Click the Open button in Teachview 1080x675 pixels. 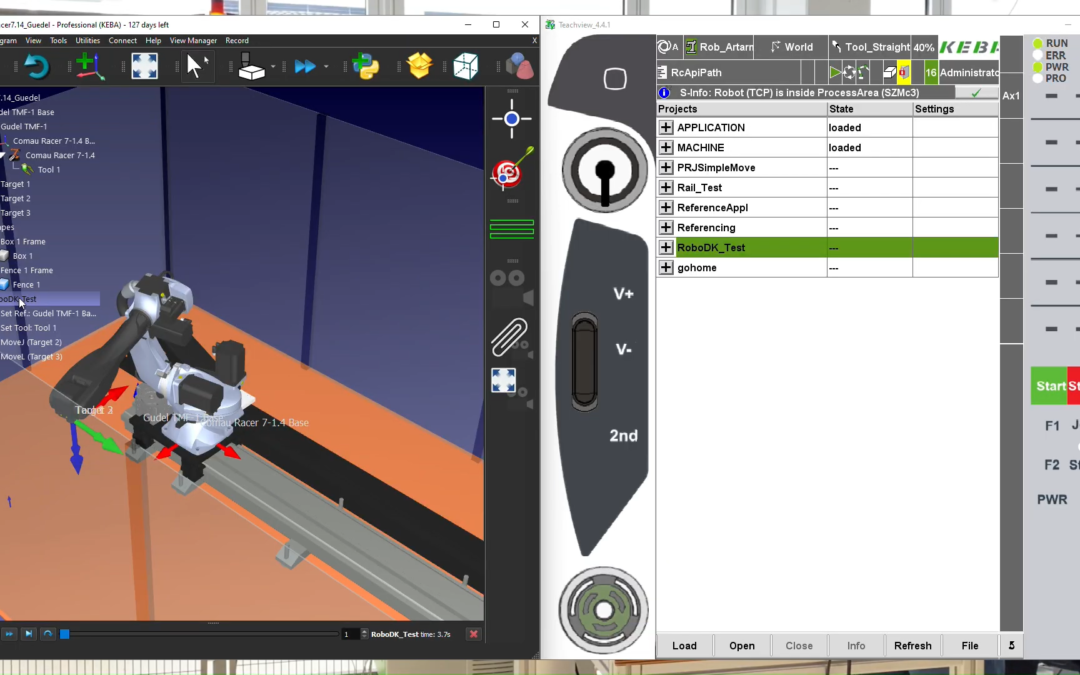(x=742, y=645)
